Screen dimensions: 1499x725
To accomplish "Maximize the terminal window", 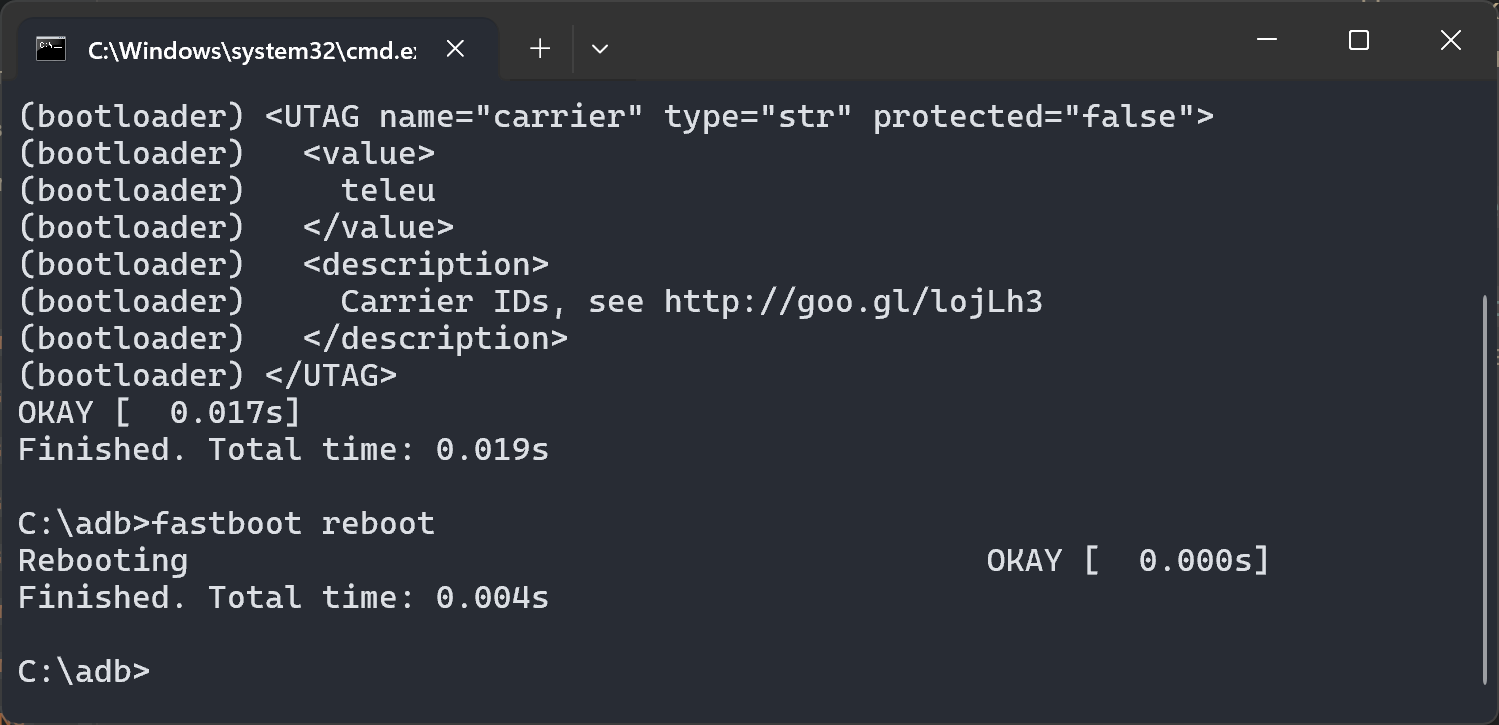I will 1358,40.
